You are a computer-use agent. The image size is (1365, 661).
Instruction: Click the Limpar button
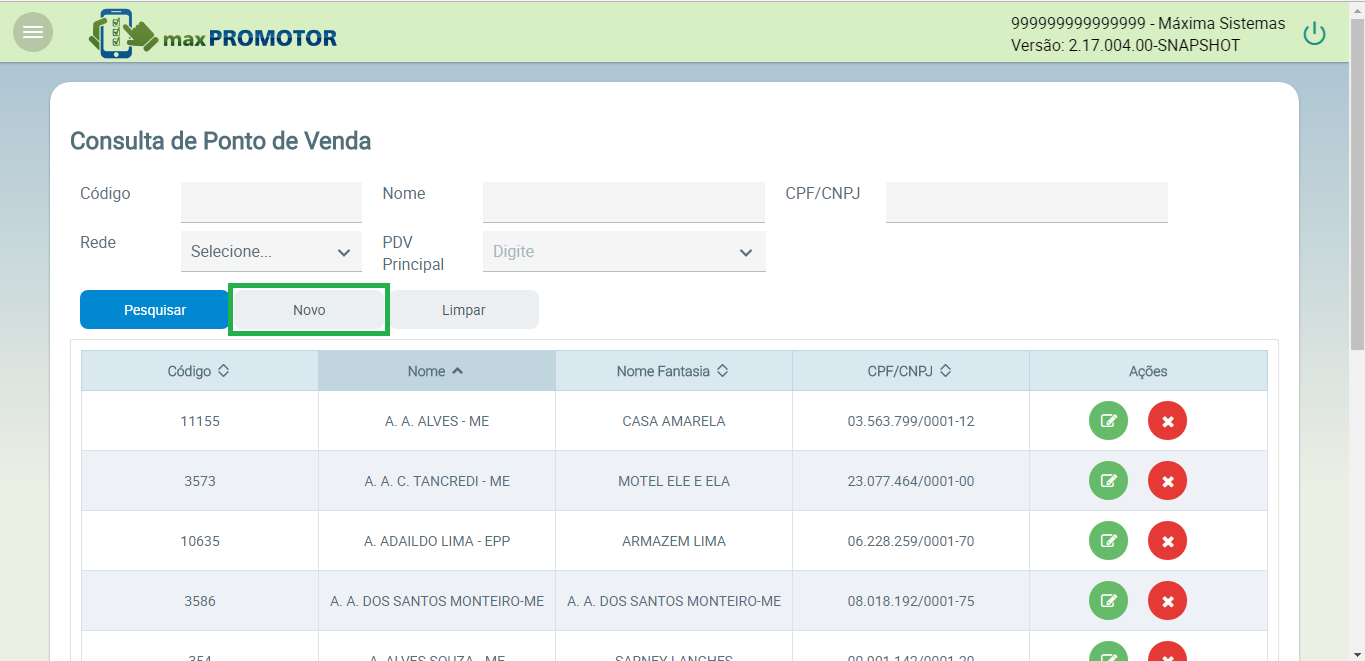click(464, 310)
